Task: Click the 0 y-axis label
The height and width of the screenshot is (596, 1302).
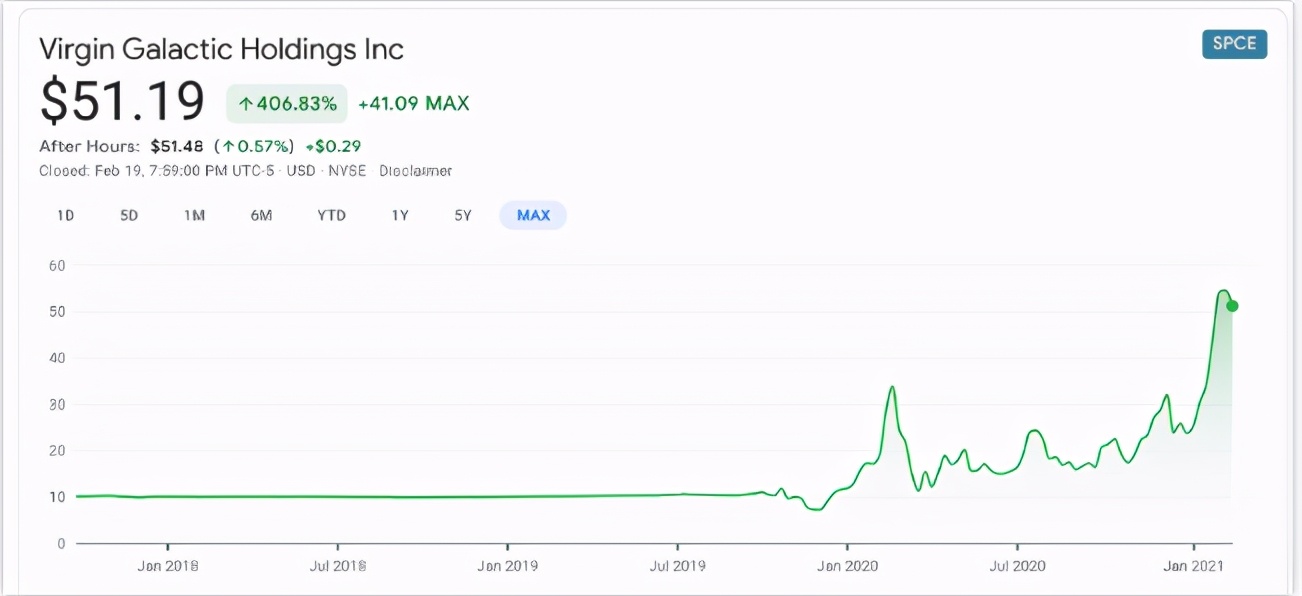Action: 61,544
